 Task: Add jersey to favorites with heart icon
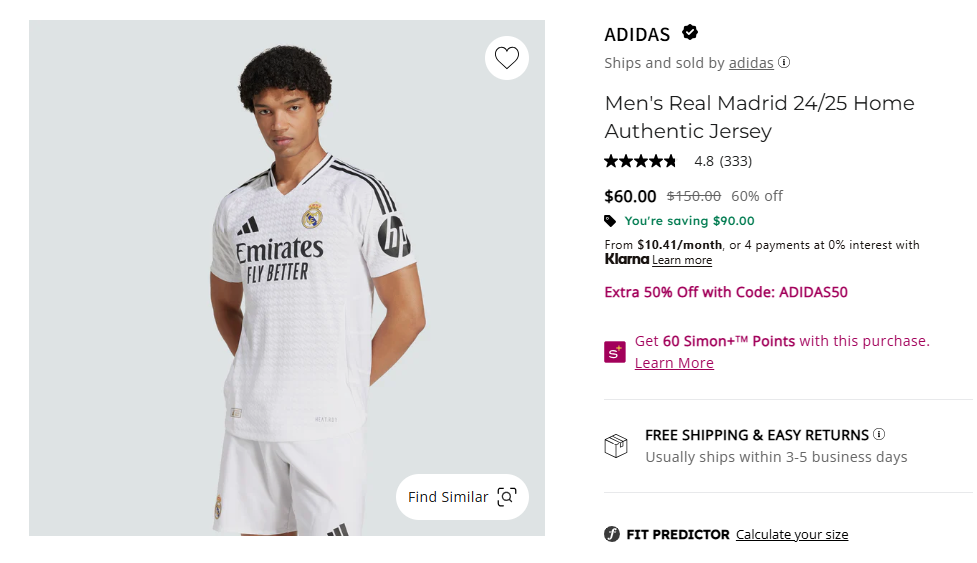[507, 58]
